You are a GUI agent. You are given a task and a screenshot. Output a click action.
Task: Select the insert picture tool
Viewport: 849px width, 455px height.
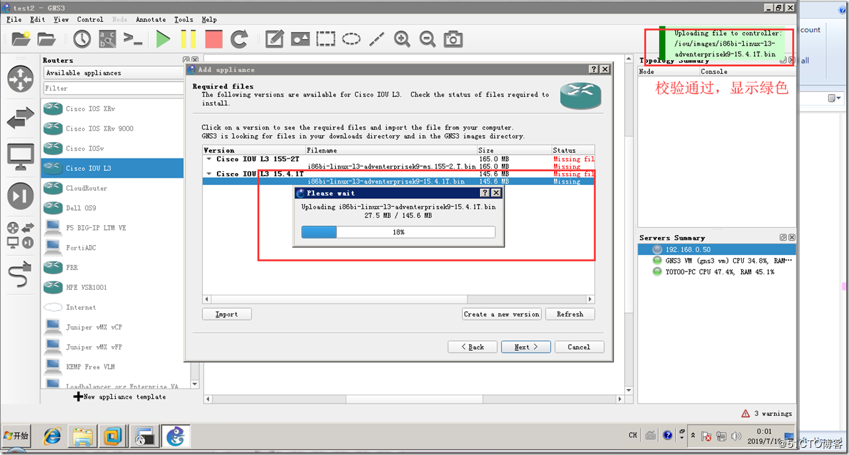tap(300, 39)
